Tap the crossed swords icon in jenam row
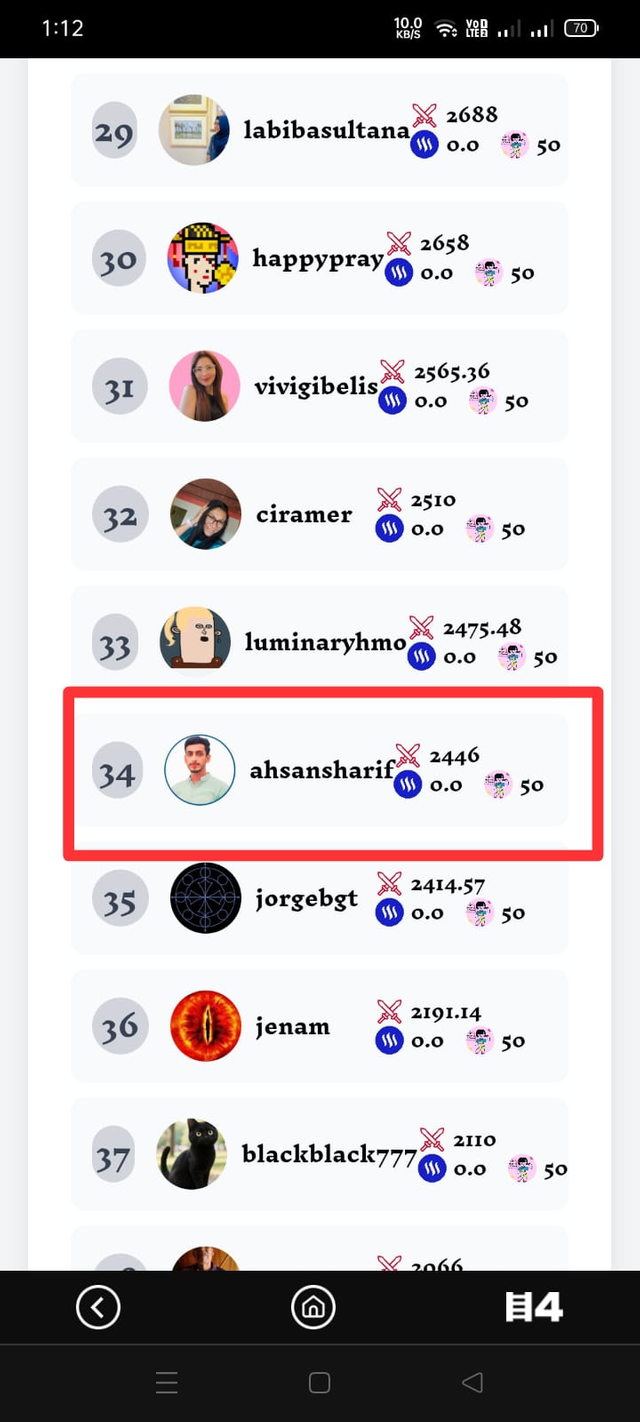 pos(389,1012)
